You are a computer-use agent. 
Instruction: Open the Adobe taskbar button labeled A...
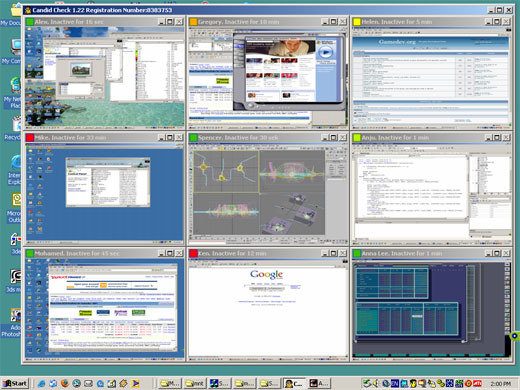click(x=319, y=383)
